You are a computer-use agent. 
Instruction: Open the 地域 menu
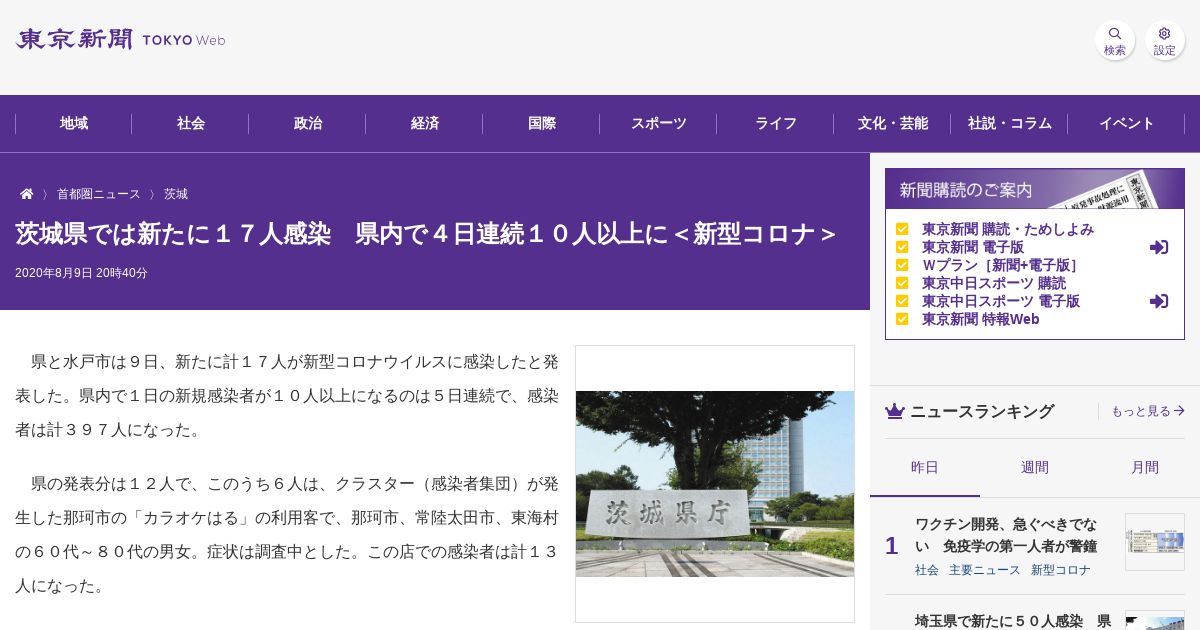pos(74,124)
